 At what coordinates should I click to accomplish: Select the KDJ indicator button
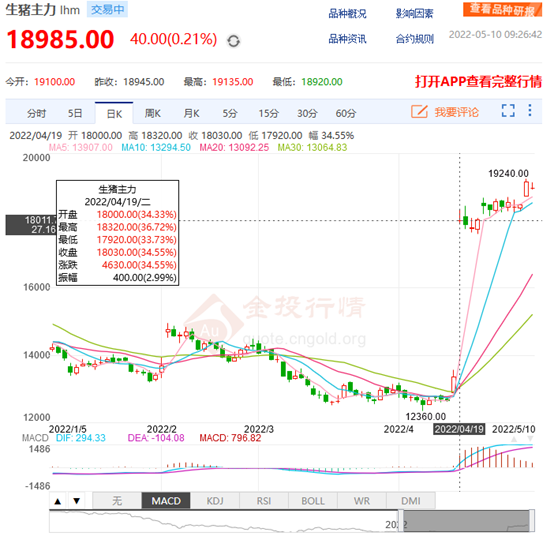pyautogui.click(x=215, y=501)
